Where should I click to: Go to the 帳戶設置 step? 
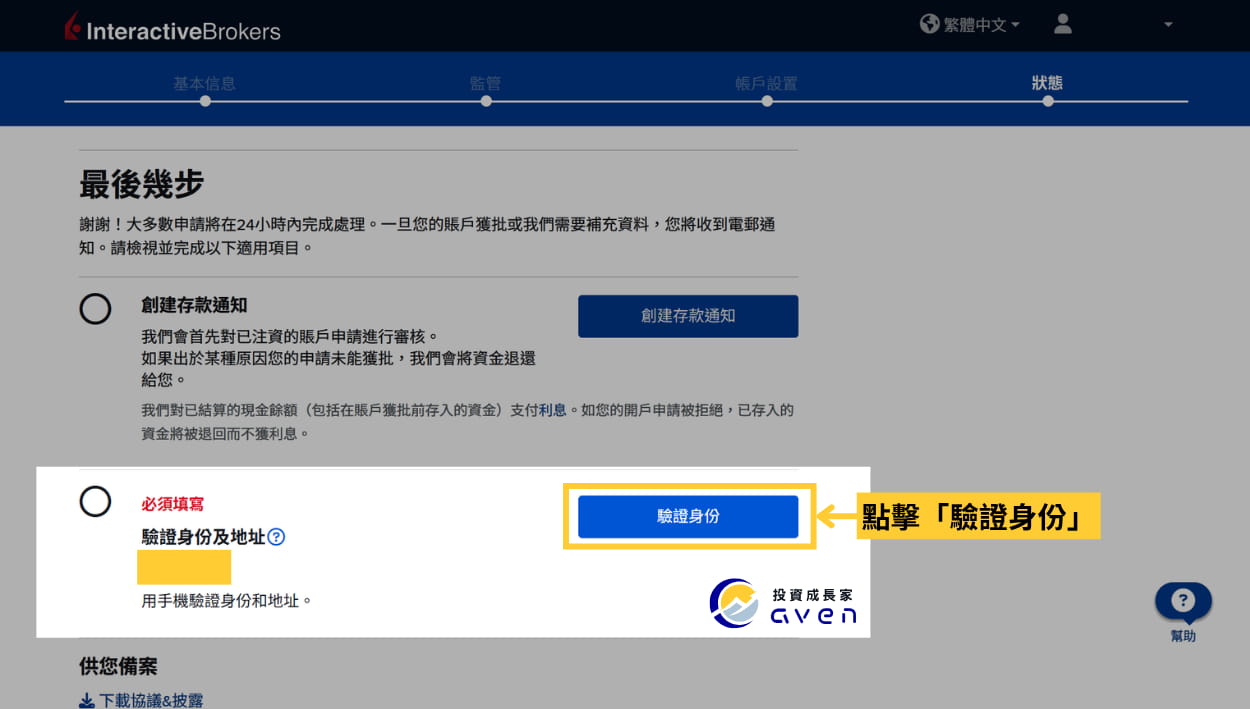[766, 83]
